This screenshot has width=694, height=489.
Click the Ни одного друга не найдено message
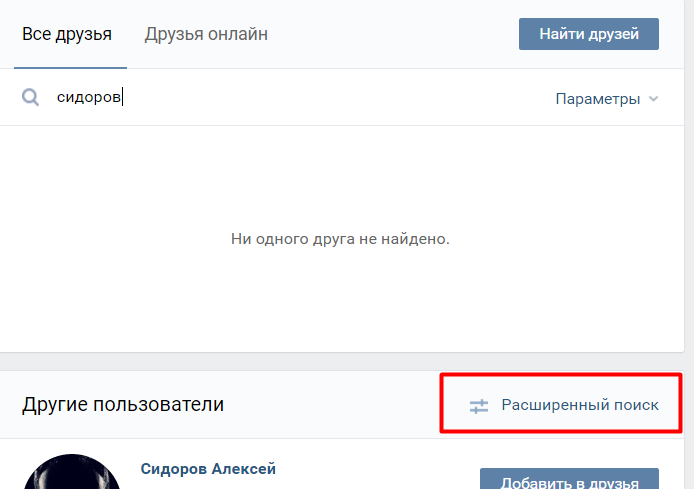pos(340,239)
